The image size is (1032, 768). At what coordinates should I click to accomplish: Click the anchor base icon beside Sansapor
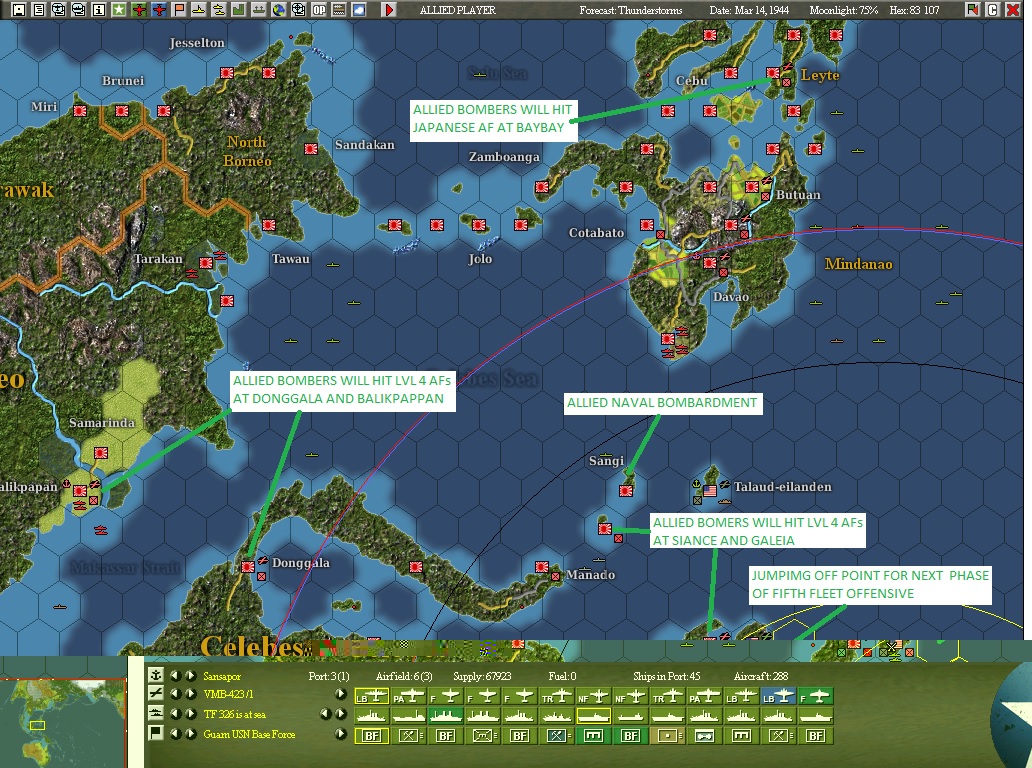[155, 675]
